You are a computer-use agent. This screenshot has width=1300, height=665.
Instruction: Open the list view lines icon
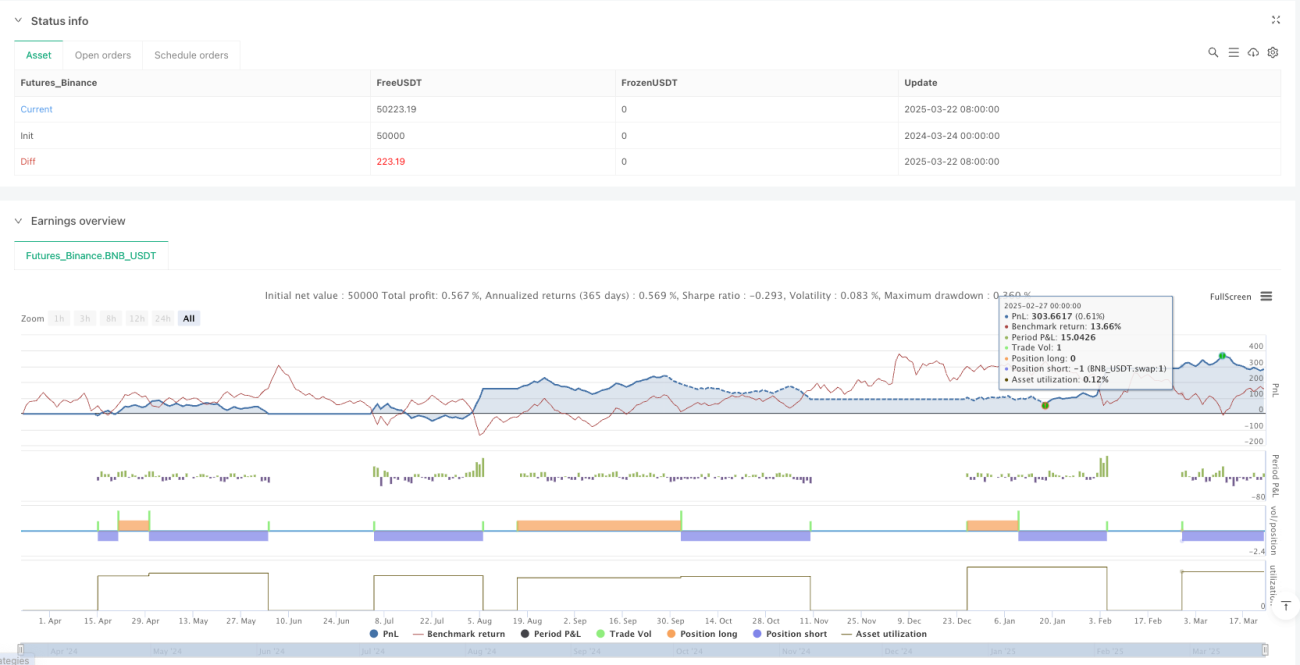(x=1233, y=52)
